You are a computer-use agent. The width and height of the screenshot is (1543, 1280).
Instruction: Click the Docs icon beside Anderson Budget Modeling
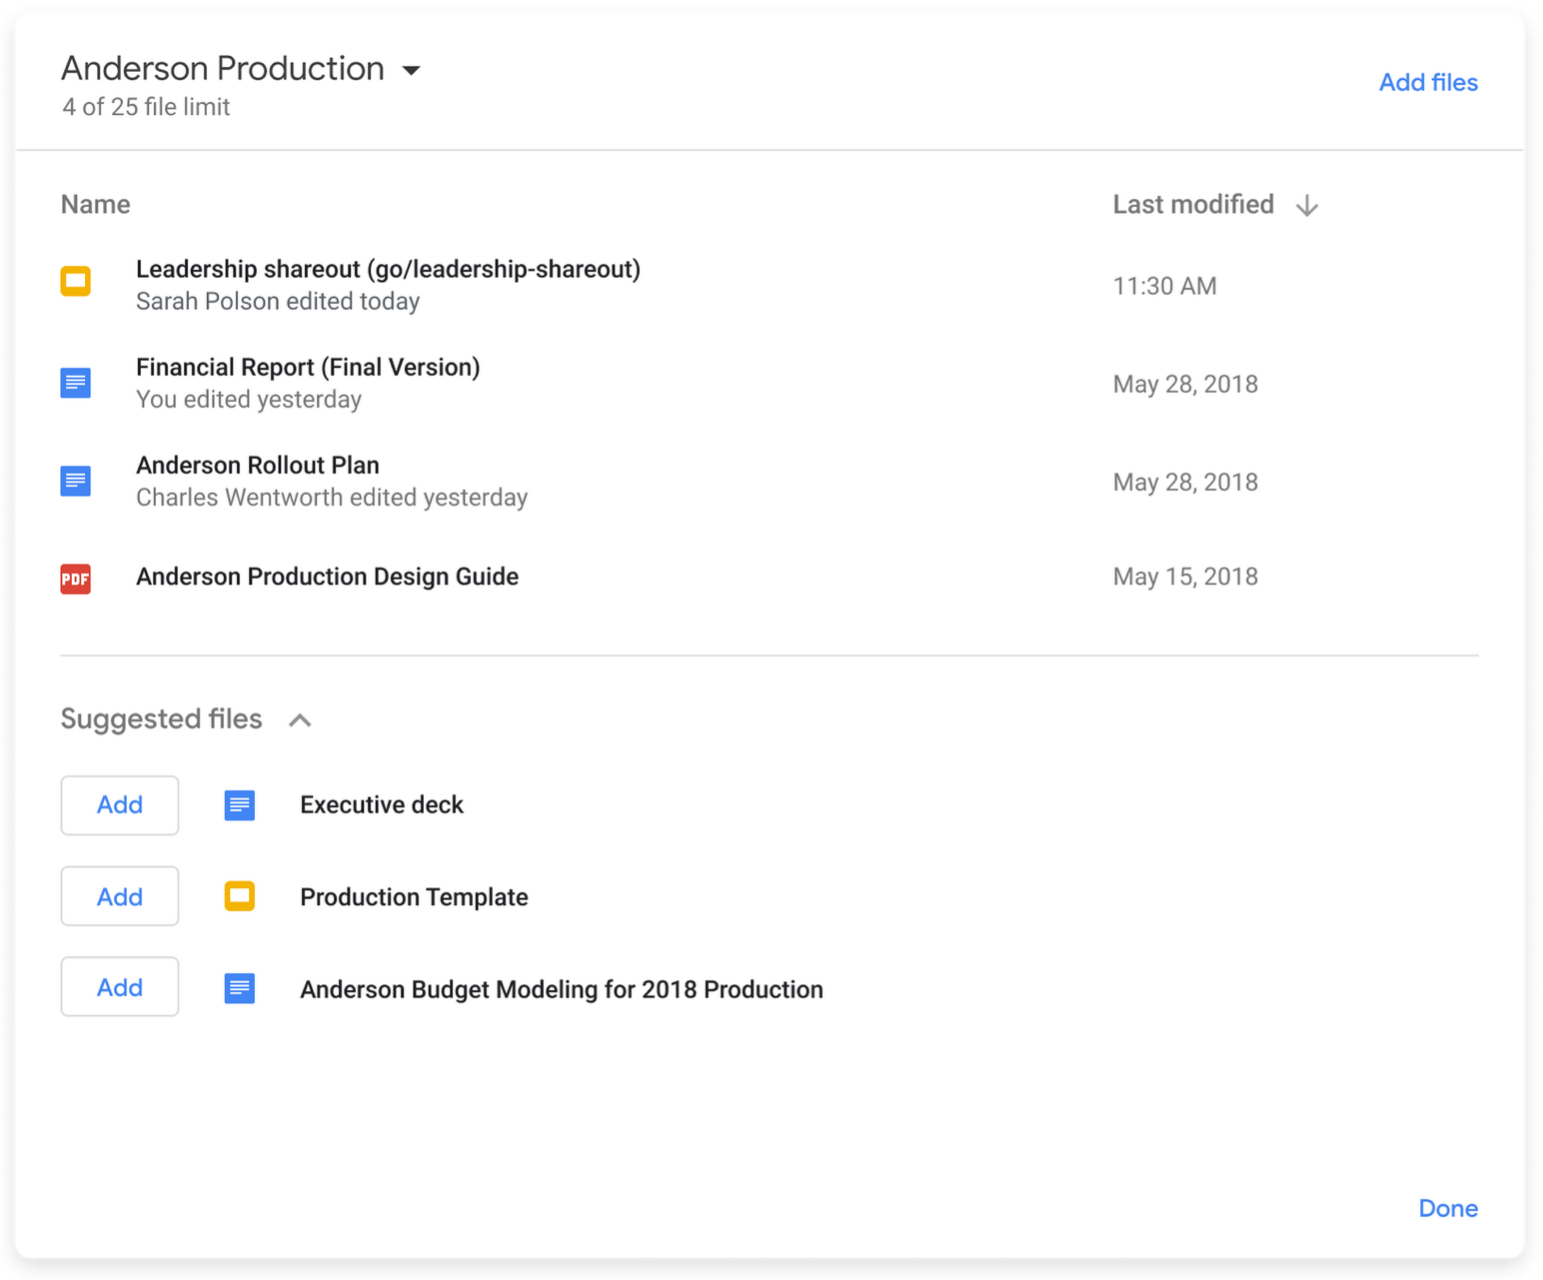[240, 988]
